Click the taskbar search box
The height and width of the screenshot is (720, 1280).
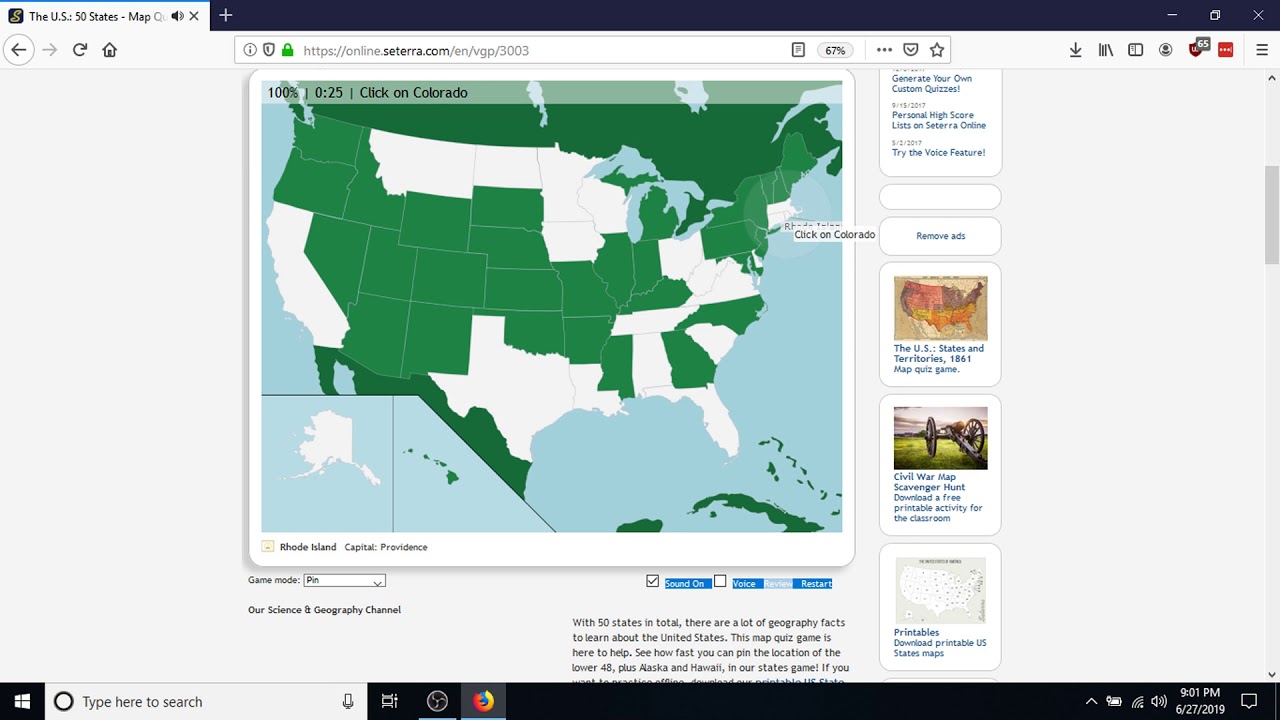[x=206, y=701]
